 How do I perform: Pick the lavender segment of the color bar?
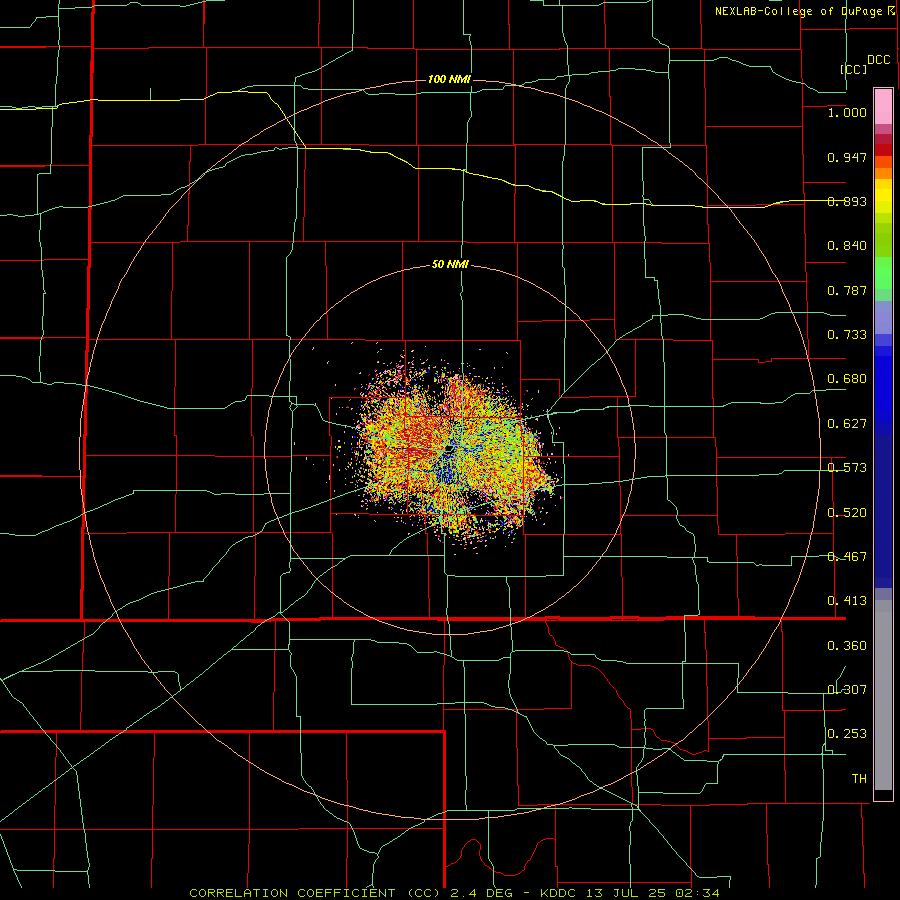tap(883, 317)
